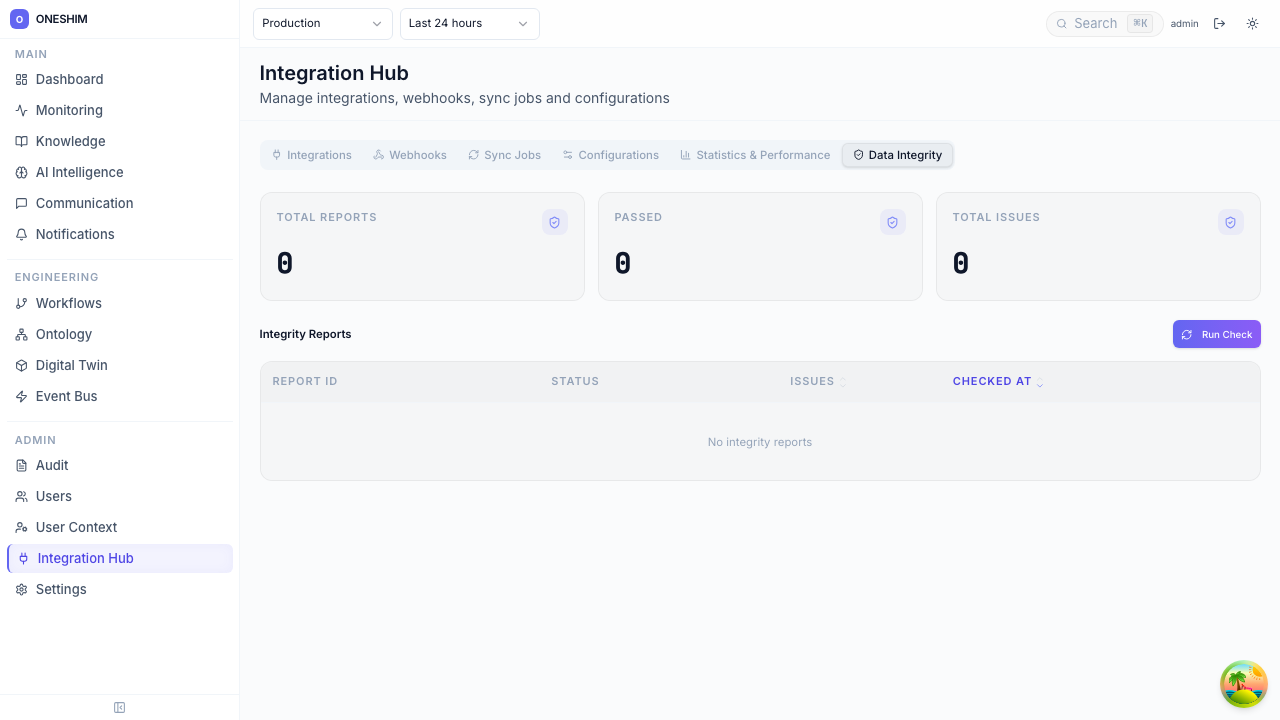Click the ONESHIM logo icon
The width and height of the screenshot is (1280, 720).
(x=19, y=19)
